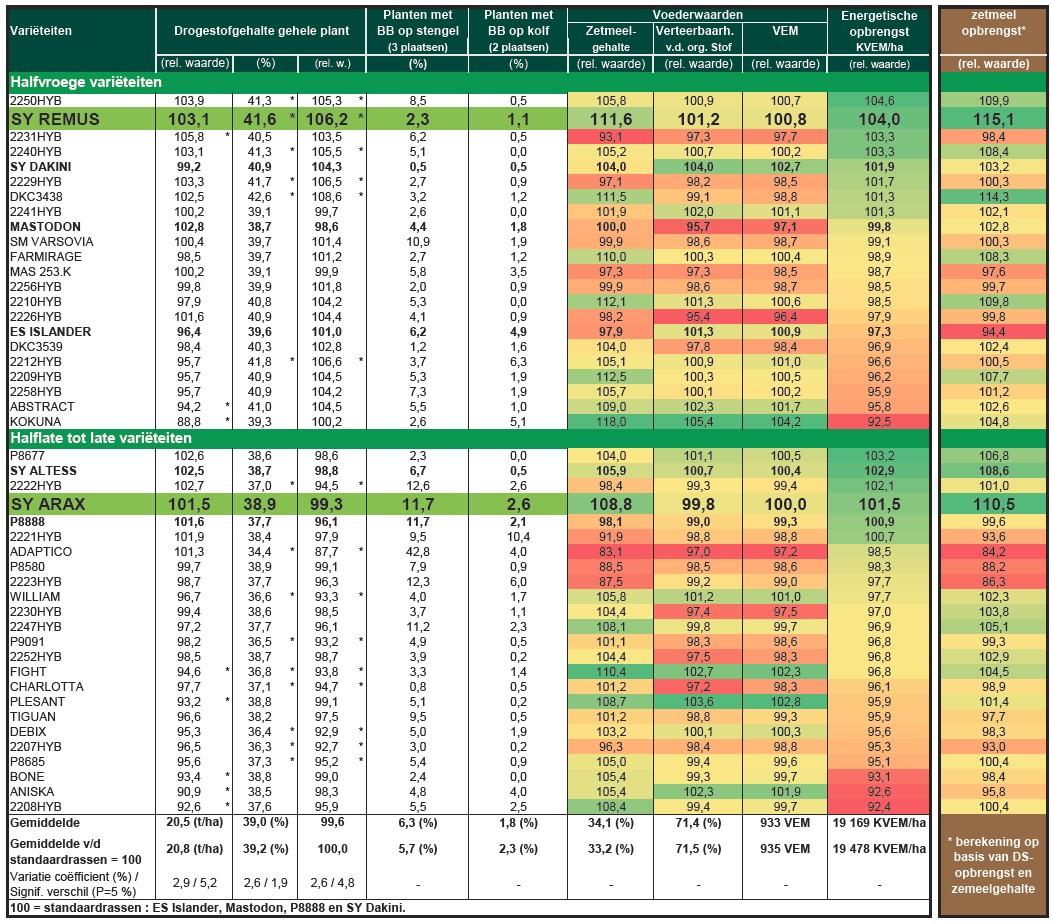
Task: Click the Zetmeel-gehalte column header
Action: pos(611,38)
